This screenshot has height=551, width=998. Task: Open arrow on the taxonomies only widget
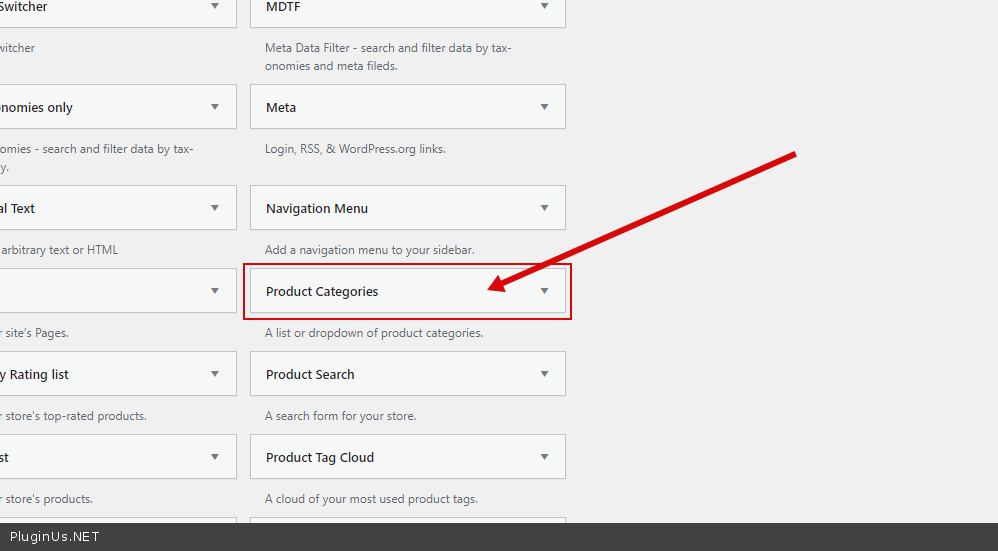(x=215, y=107)
